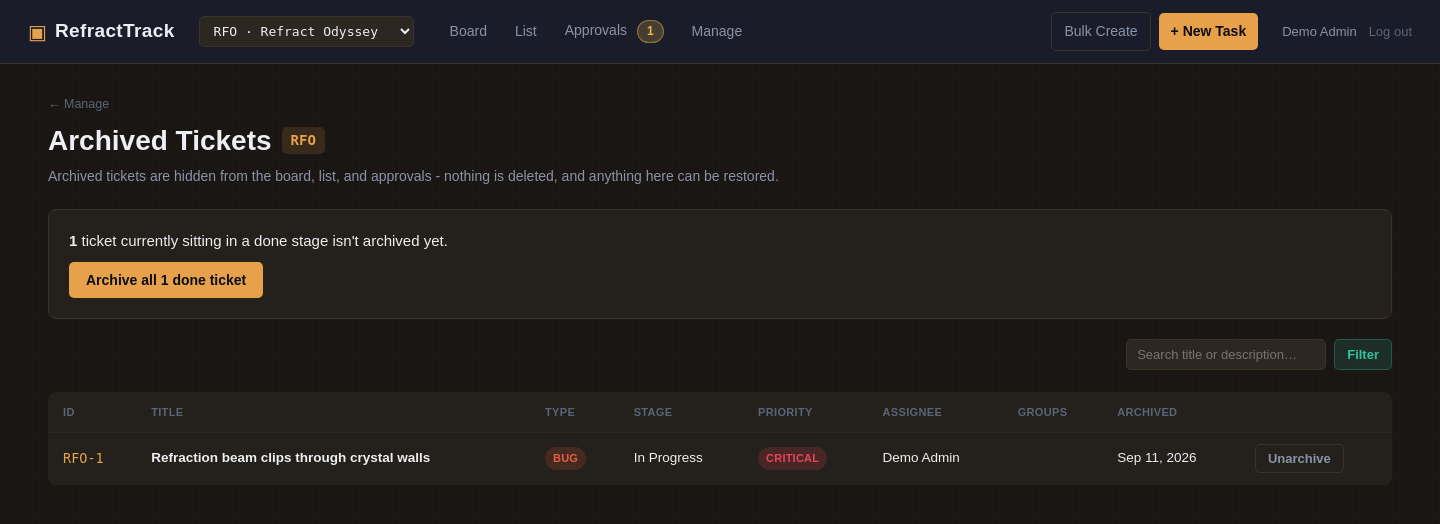Viewport: 1440px width, 524px height.
Task: Archive all 1 done ticket
Action: tap(166, 280)
